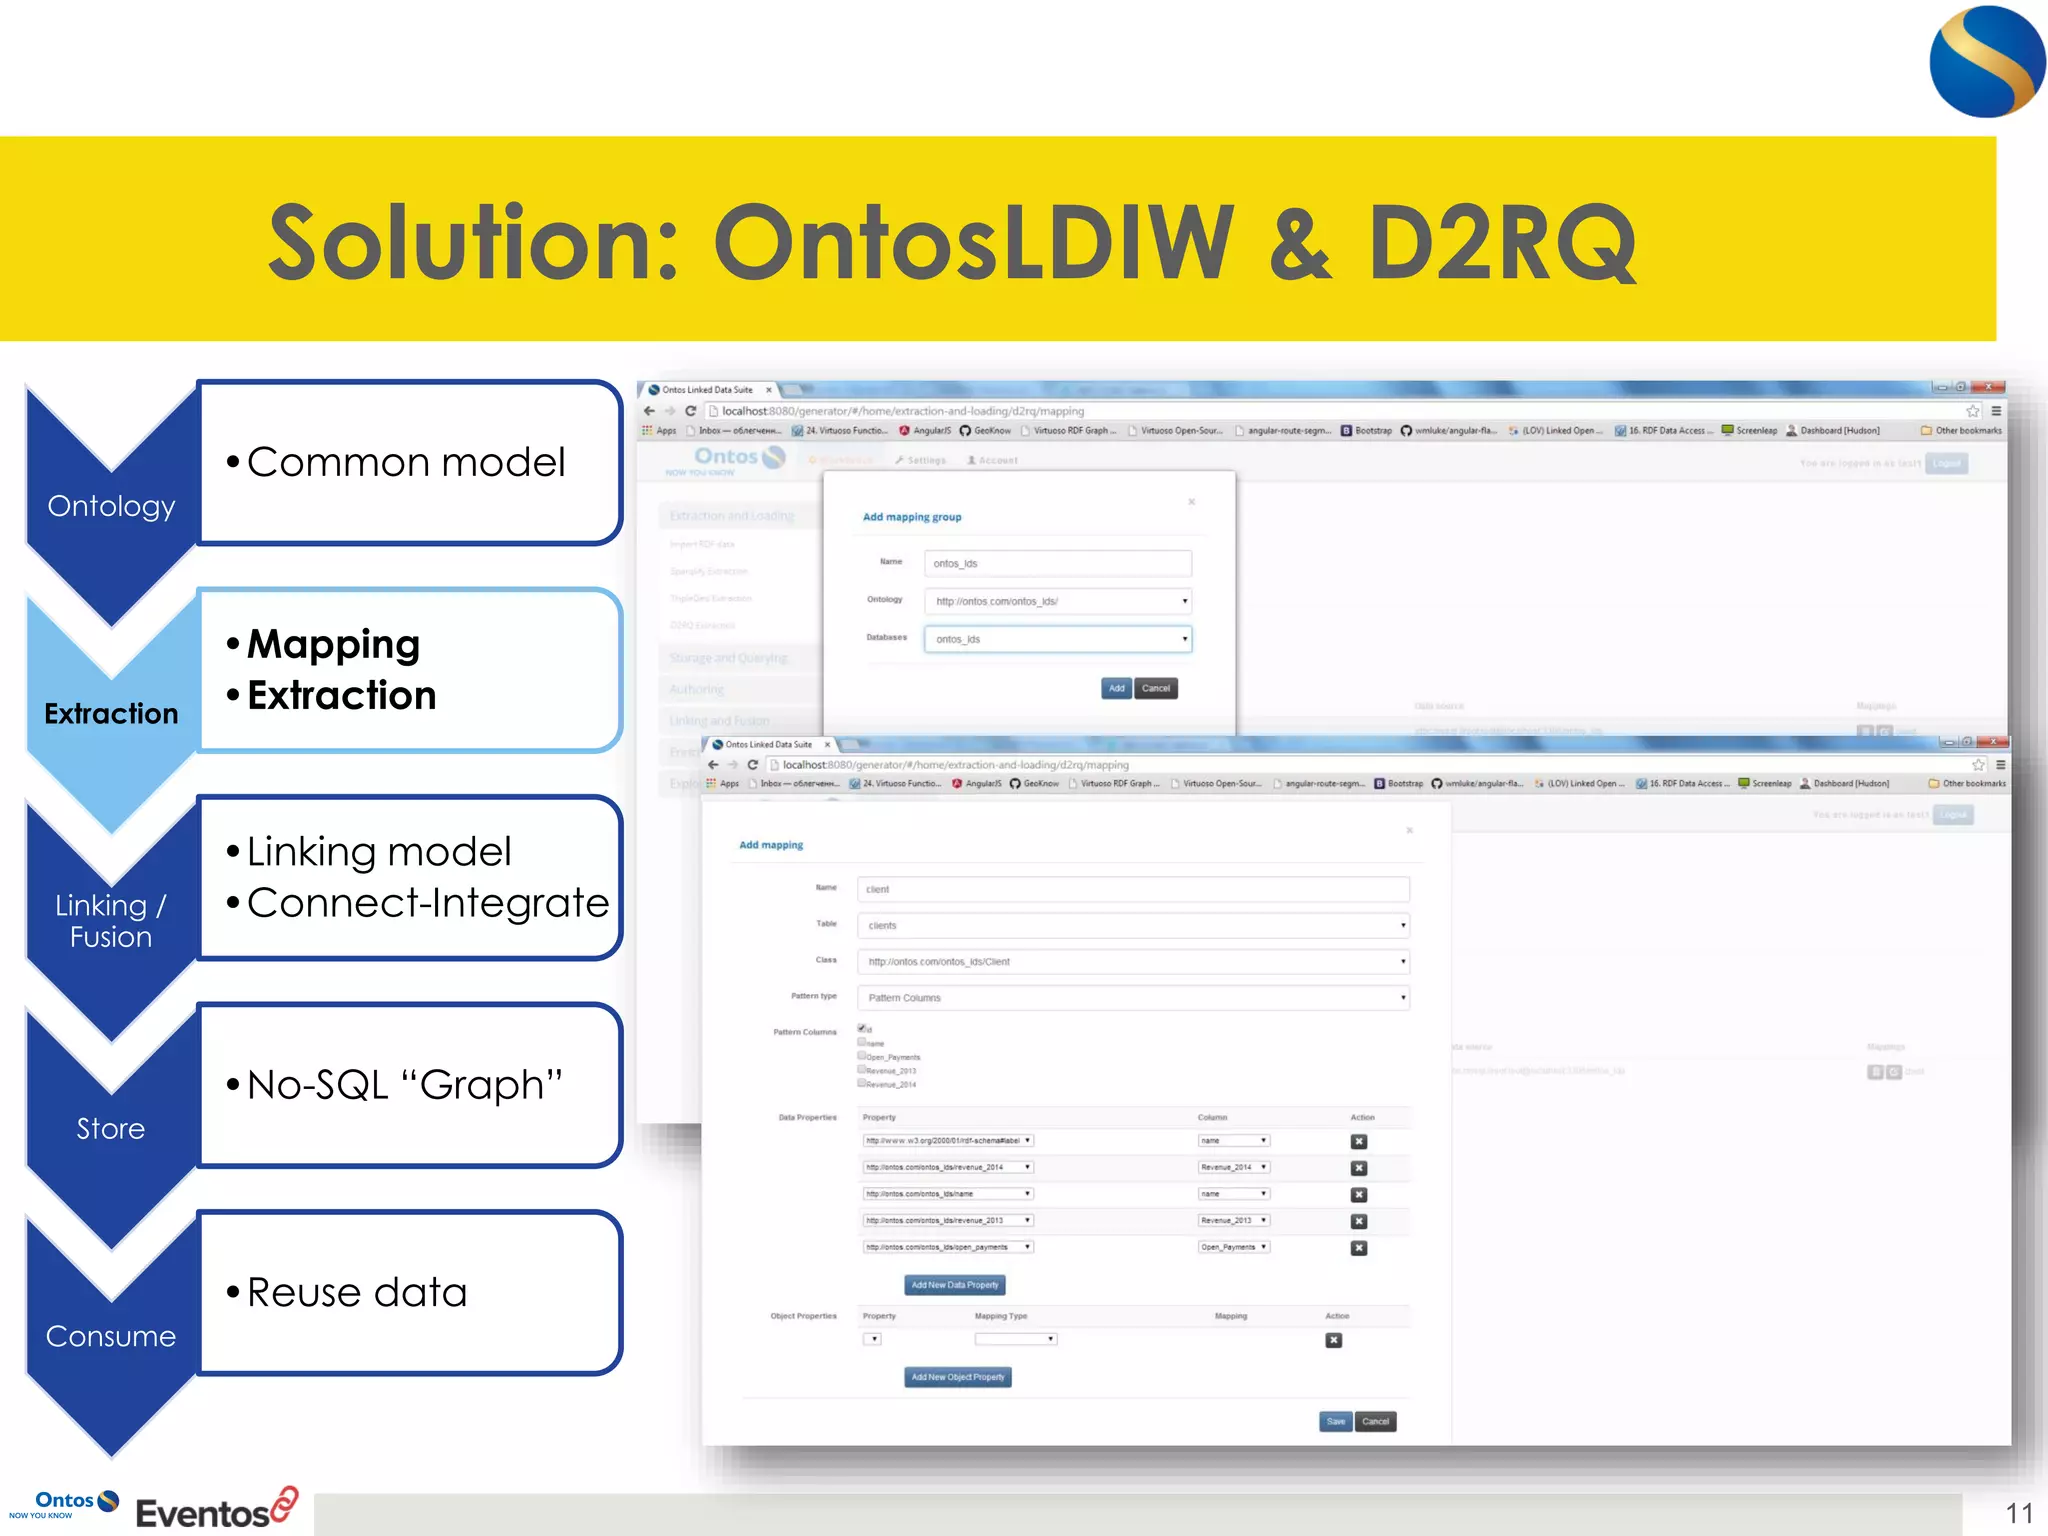Click the reload icon in the lower browser window
This screenshot has width=2048, height=1536.
click(x=753, y=765)
